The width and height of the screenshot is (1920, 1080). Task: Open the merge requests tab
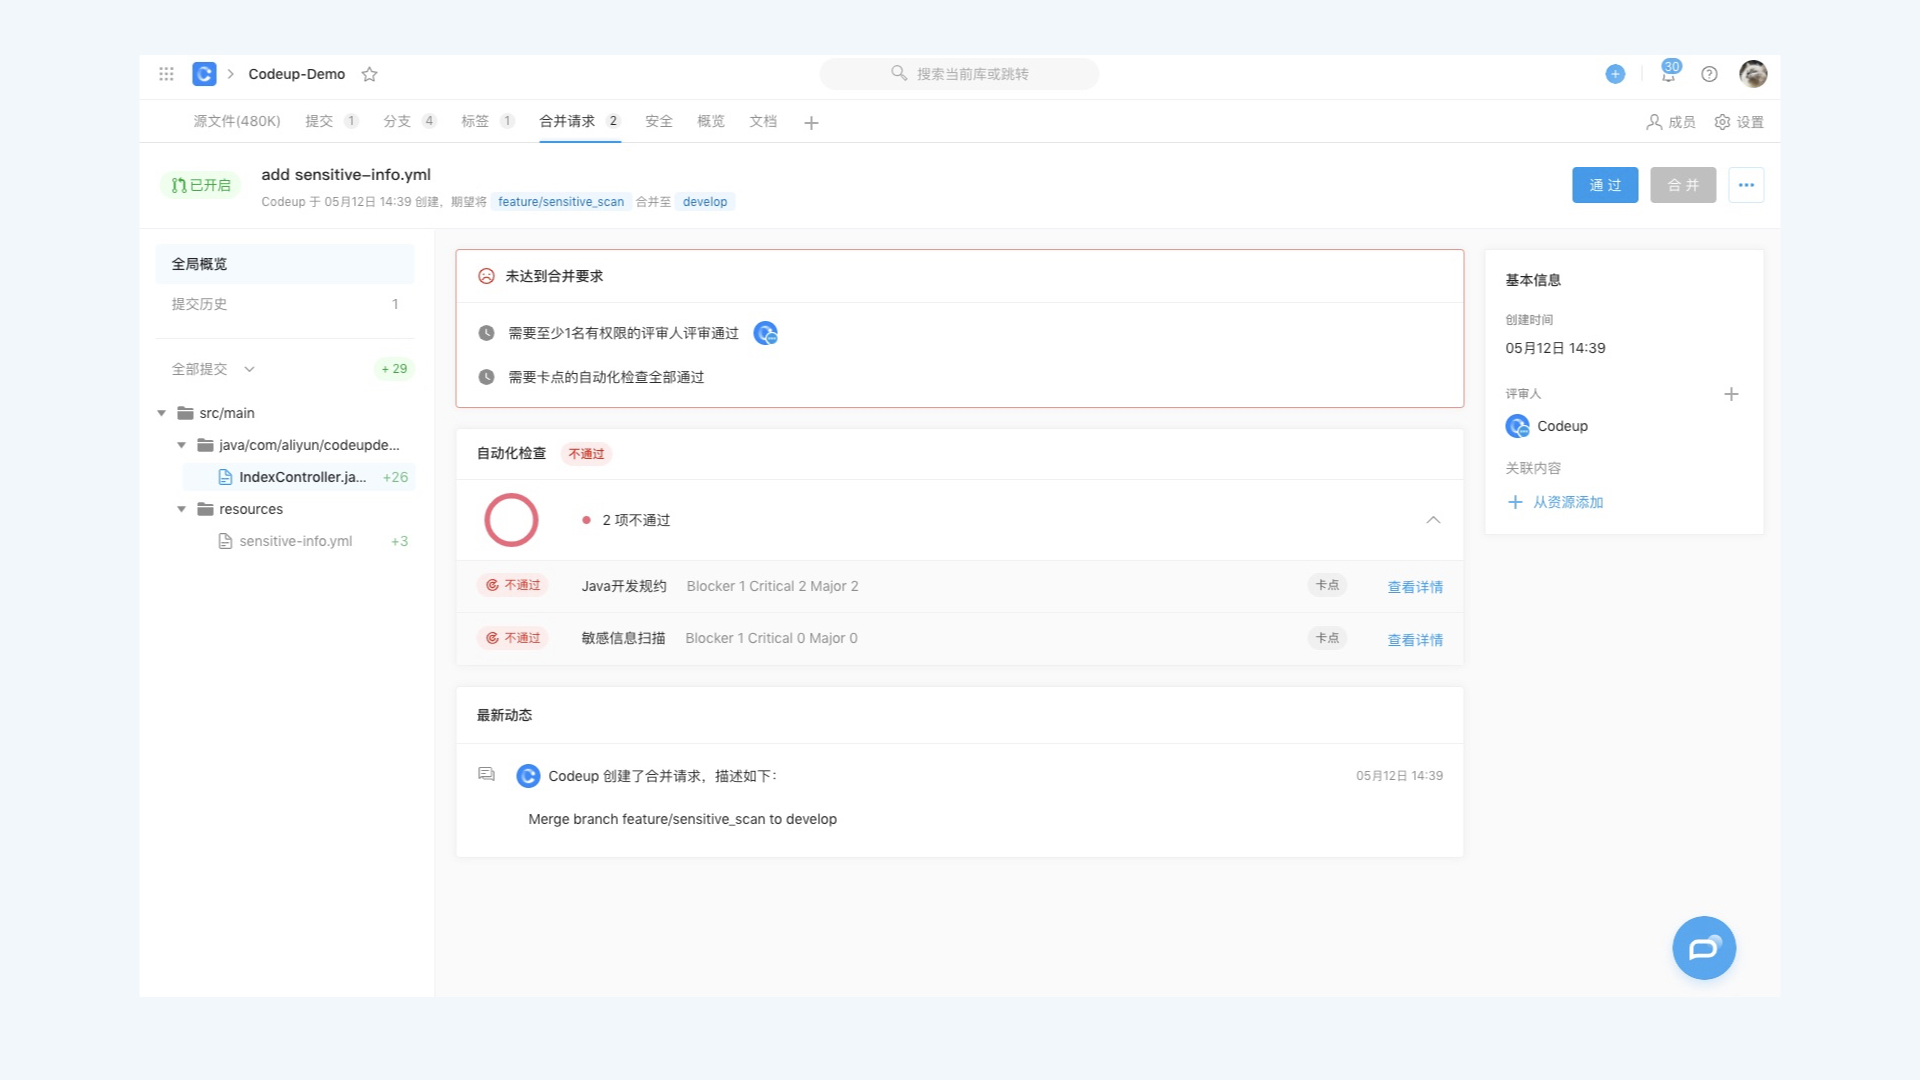[580, 121]
